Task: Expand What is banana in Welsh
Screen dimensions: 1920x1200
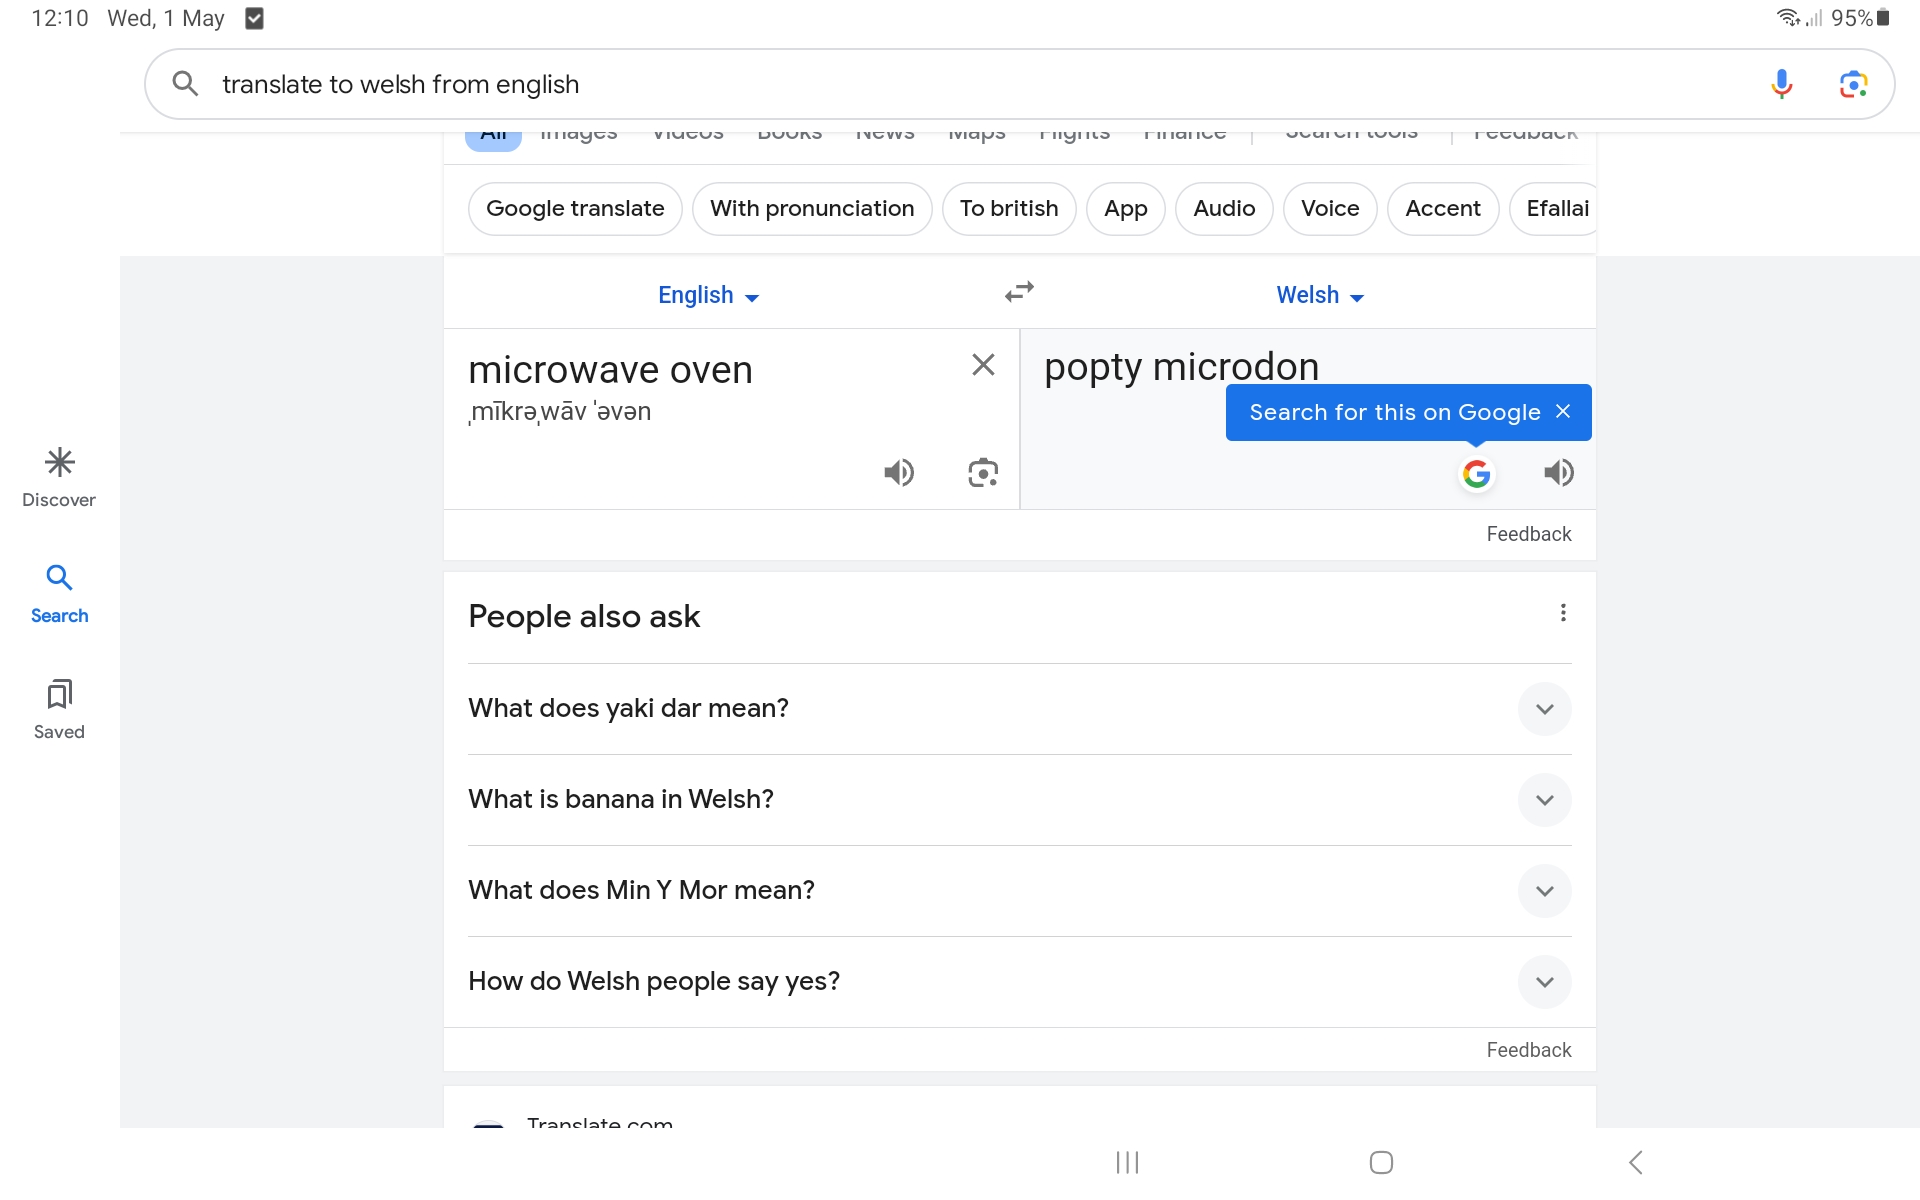Action: (x=1544, y=800)
